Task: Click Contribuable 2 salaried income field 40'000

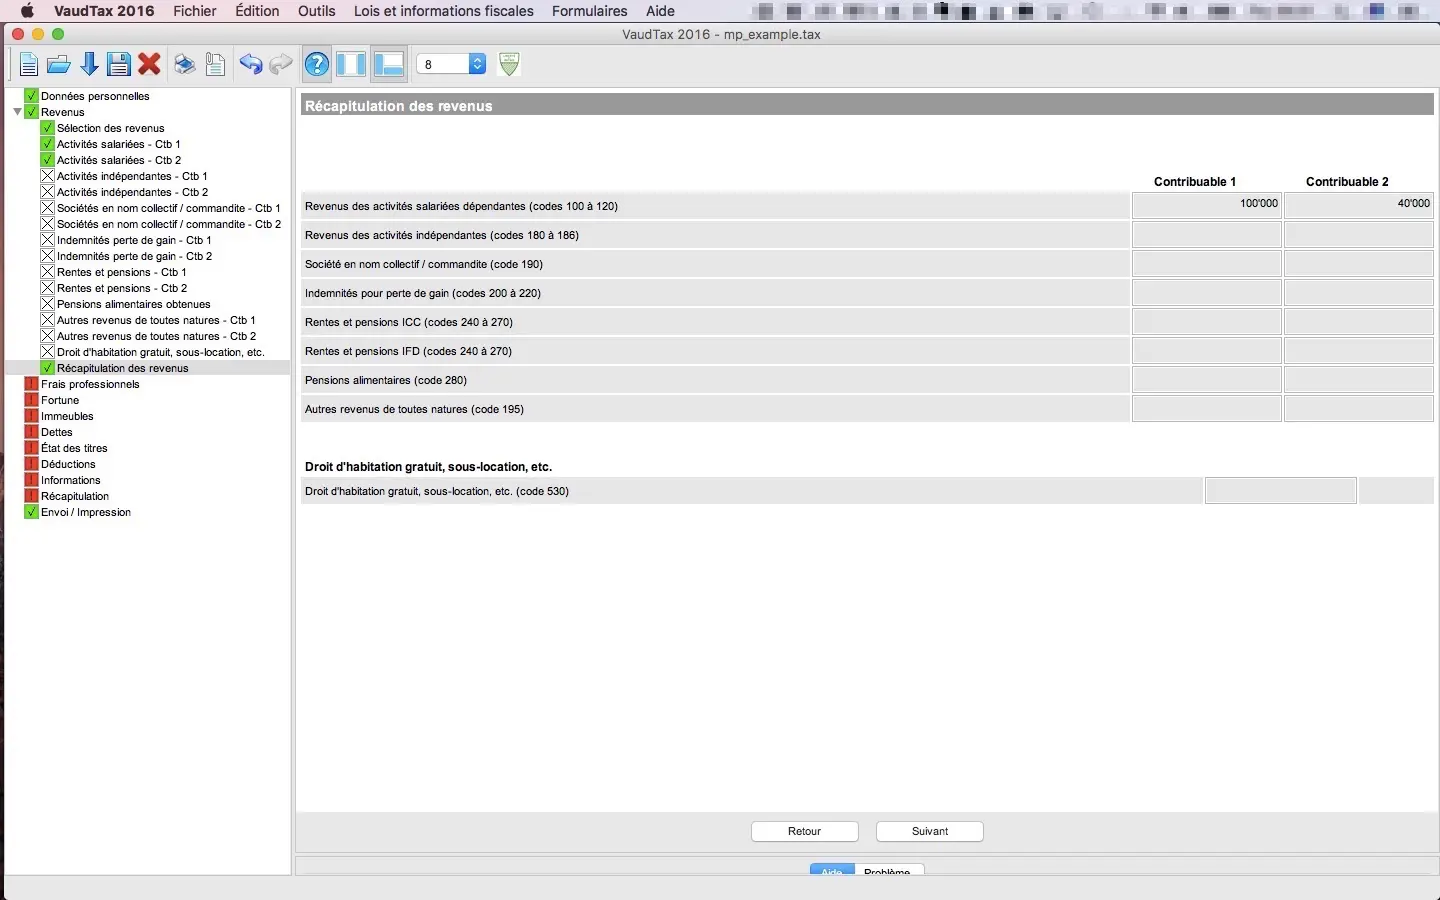Action: 1359,206
